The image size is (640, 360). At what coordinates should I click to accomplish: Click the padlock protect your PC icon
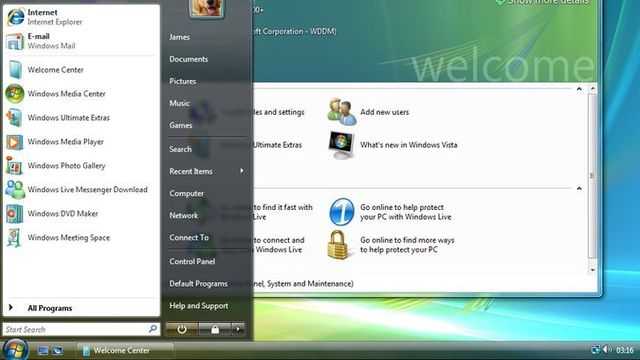coord(338,244)
